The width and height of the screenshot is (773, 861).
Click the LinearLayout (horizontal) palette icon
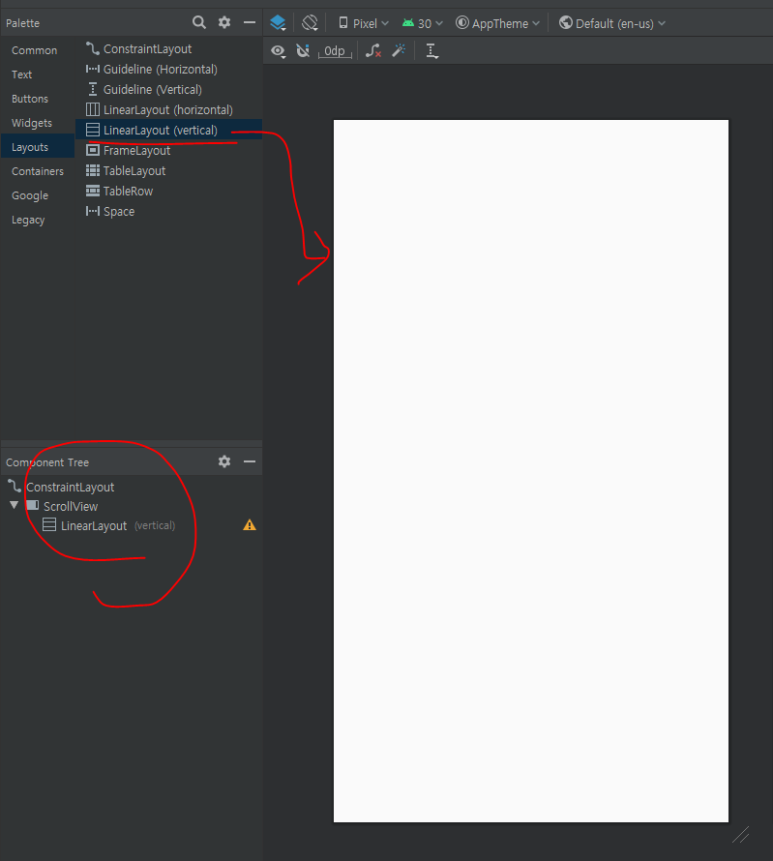click(x=93, y=109)
